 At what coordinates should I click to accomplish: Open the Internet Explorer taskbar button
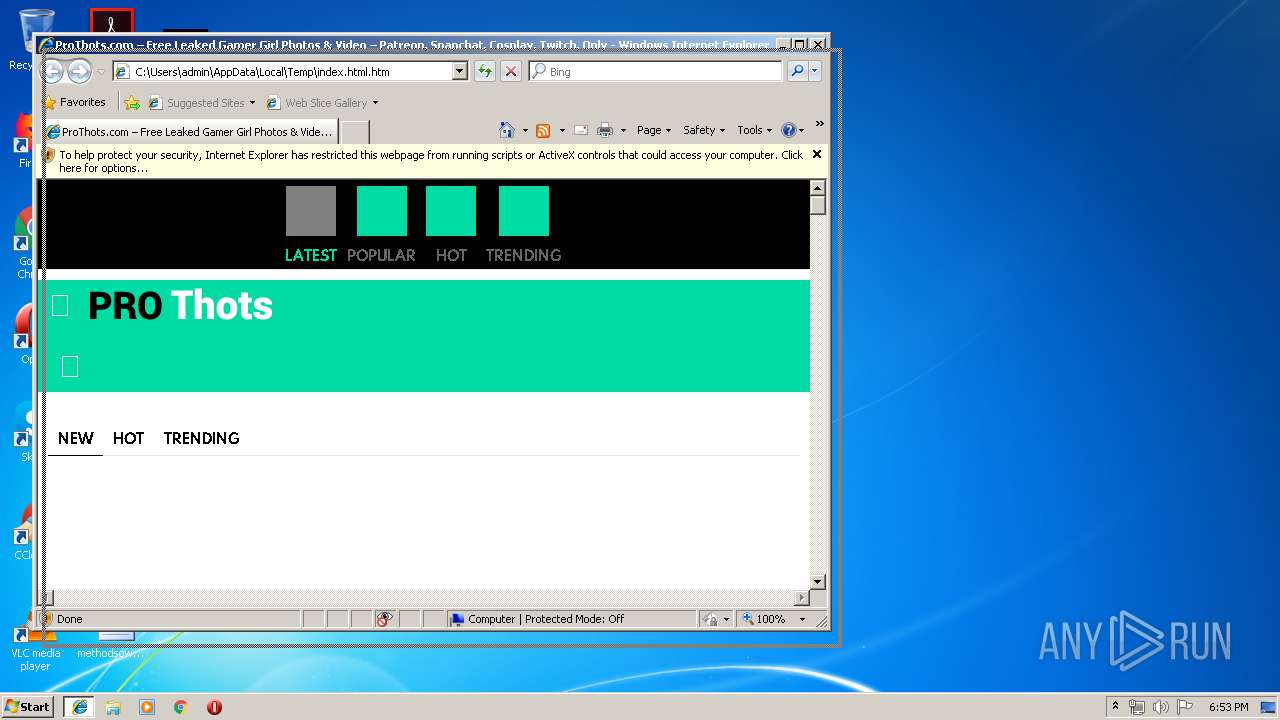[x=79, y=707]
